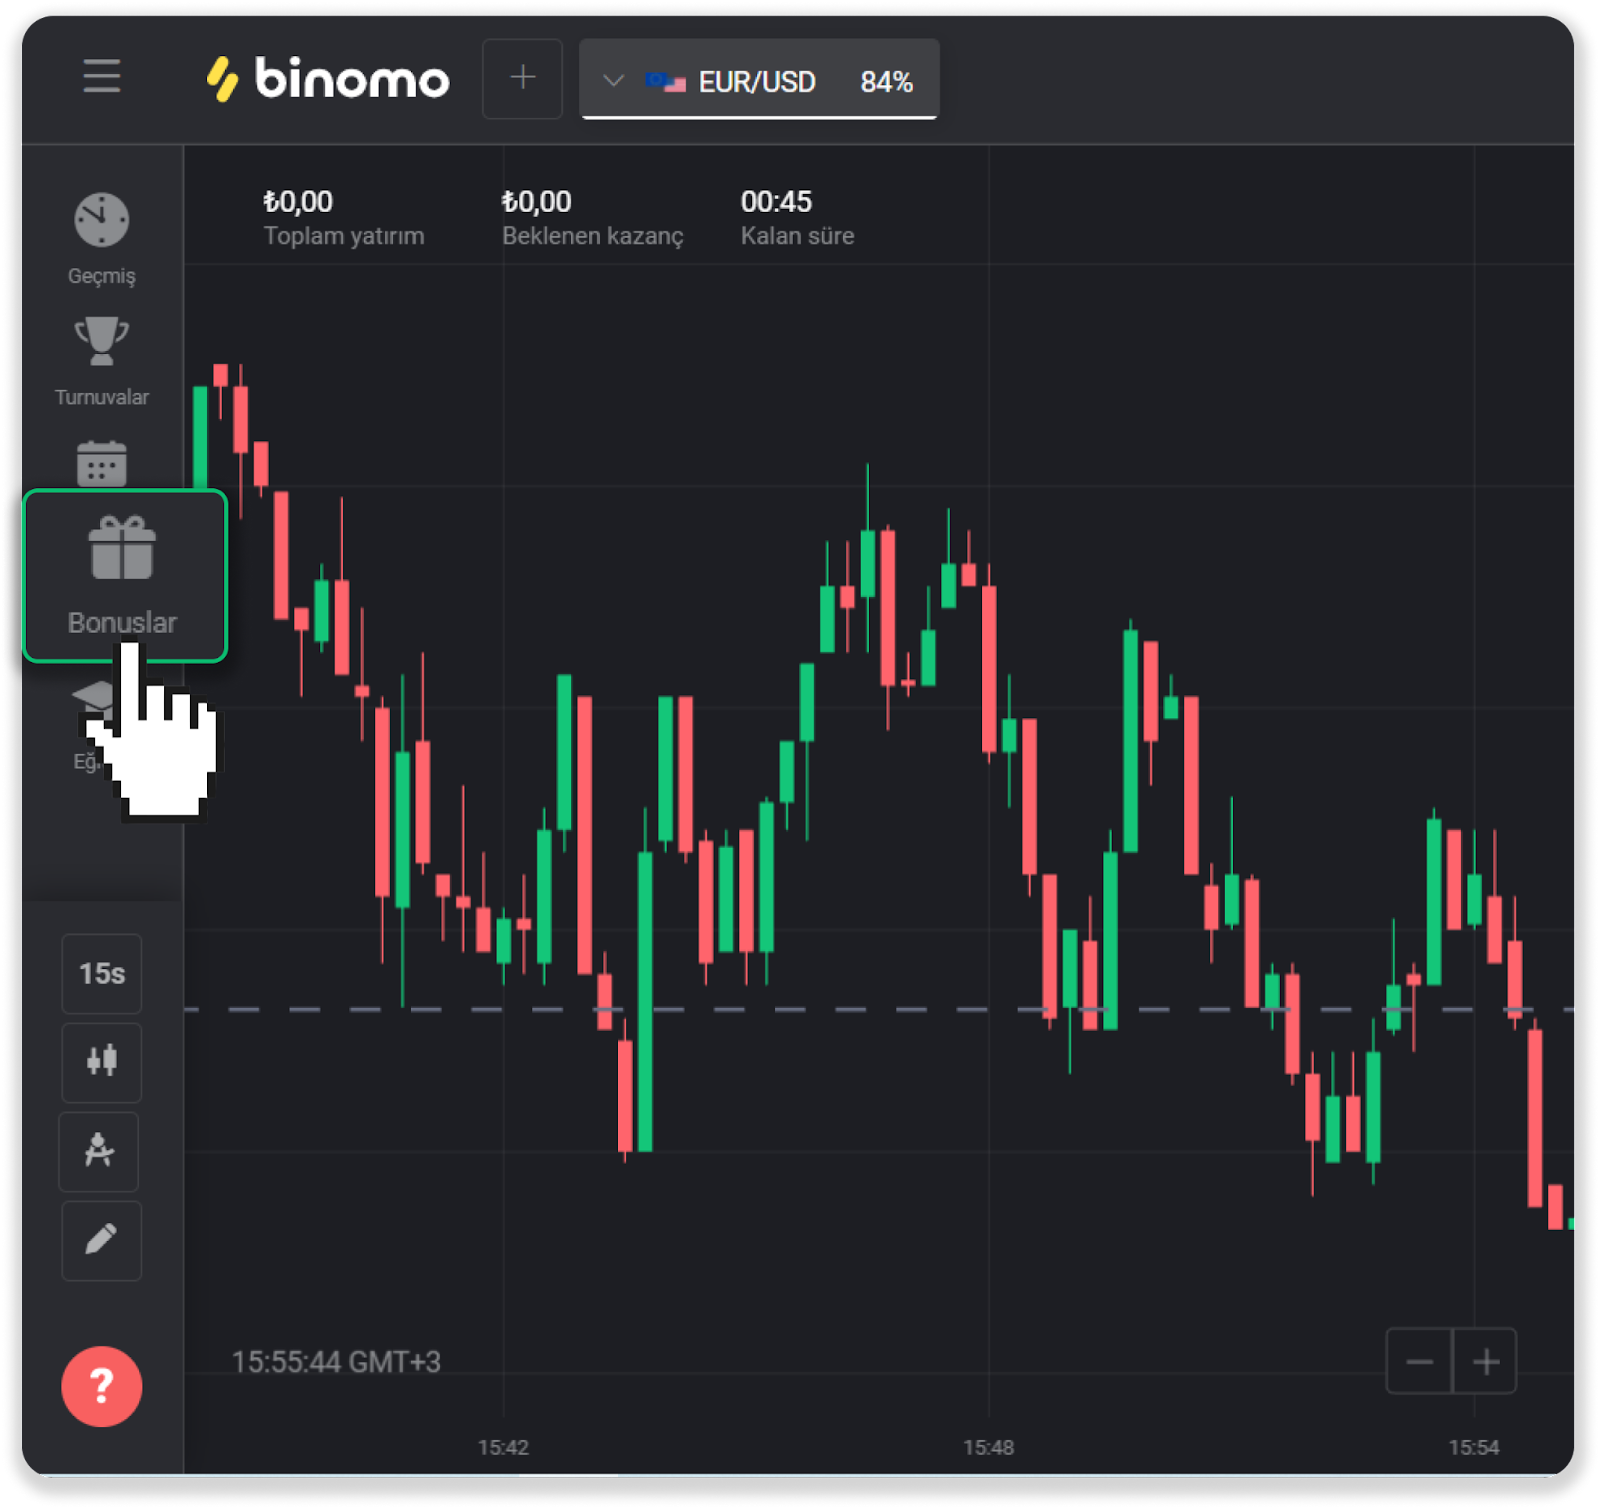Screen dimensions: 1600x1509
Task: Add a new asset tab with plus
Action: tap(522, 78)
